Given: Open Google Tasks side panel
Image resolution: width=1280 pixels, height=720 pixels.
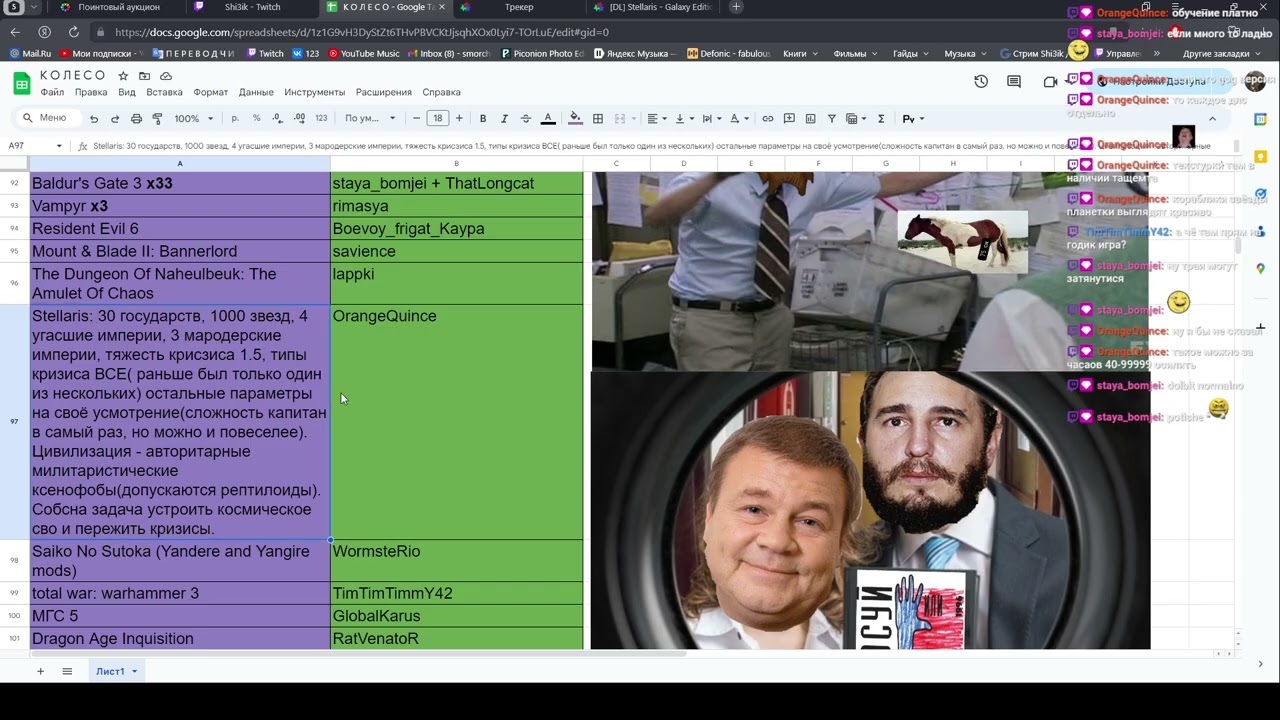Looking at the screenshot, I should point(1260,194).
